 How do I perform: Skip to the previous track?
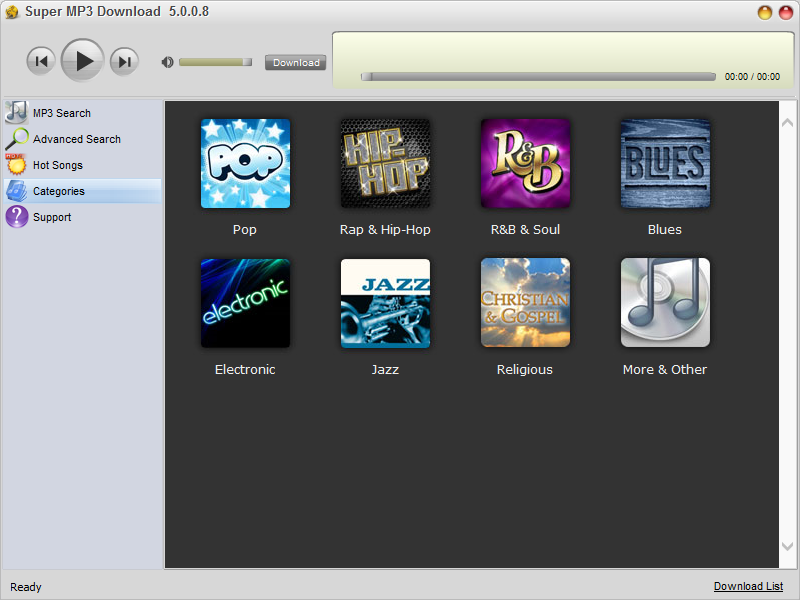point(41,61)
